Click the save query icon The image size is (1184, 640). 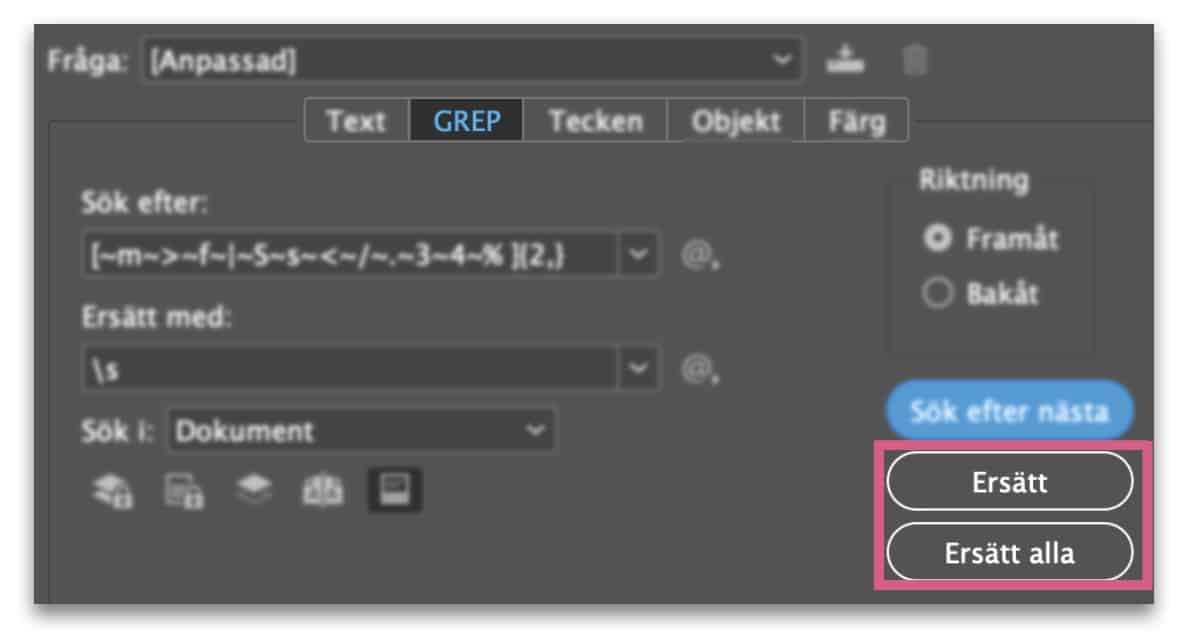[x=845, y=59]
